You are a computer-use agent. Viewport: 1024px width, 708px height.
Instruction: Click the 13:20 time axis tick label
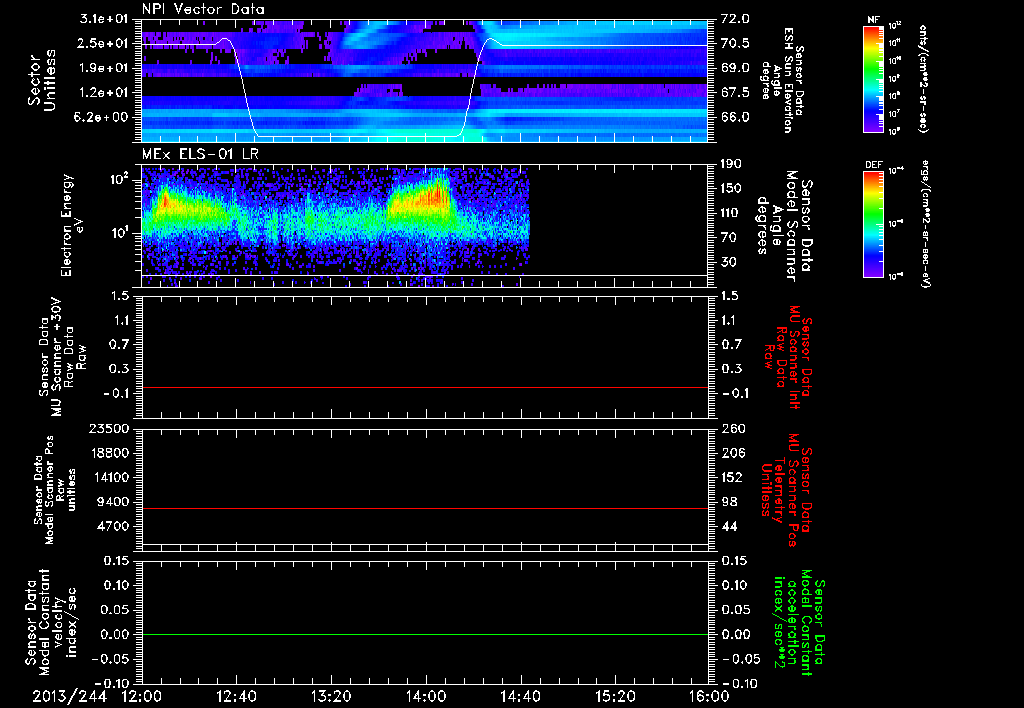point(331,696)
